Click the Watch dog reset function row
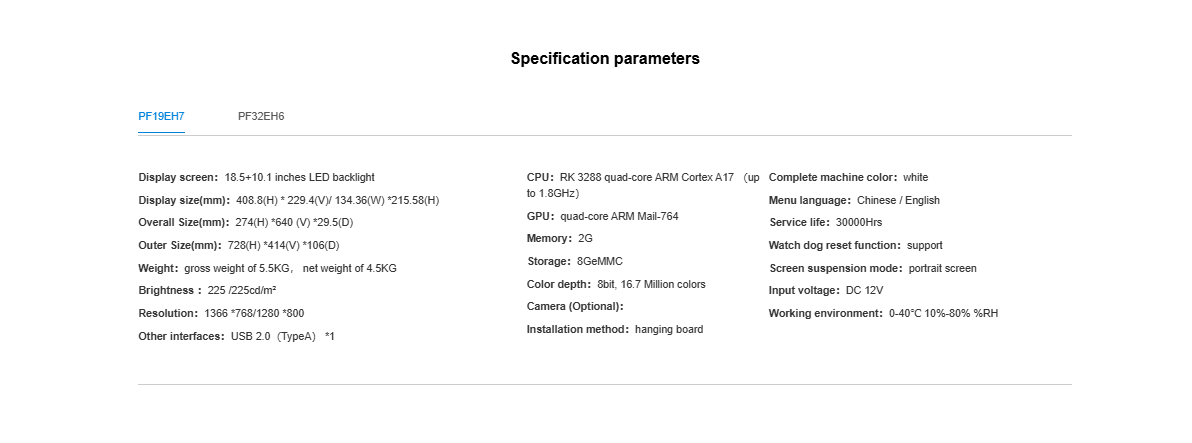The image size is (1192, 443). coord(856,245)
